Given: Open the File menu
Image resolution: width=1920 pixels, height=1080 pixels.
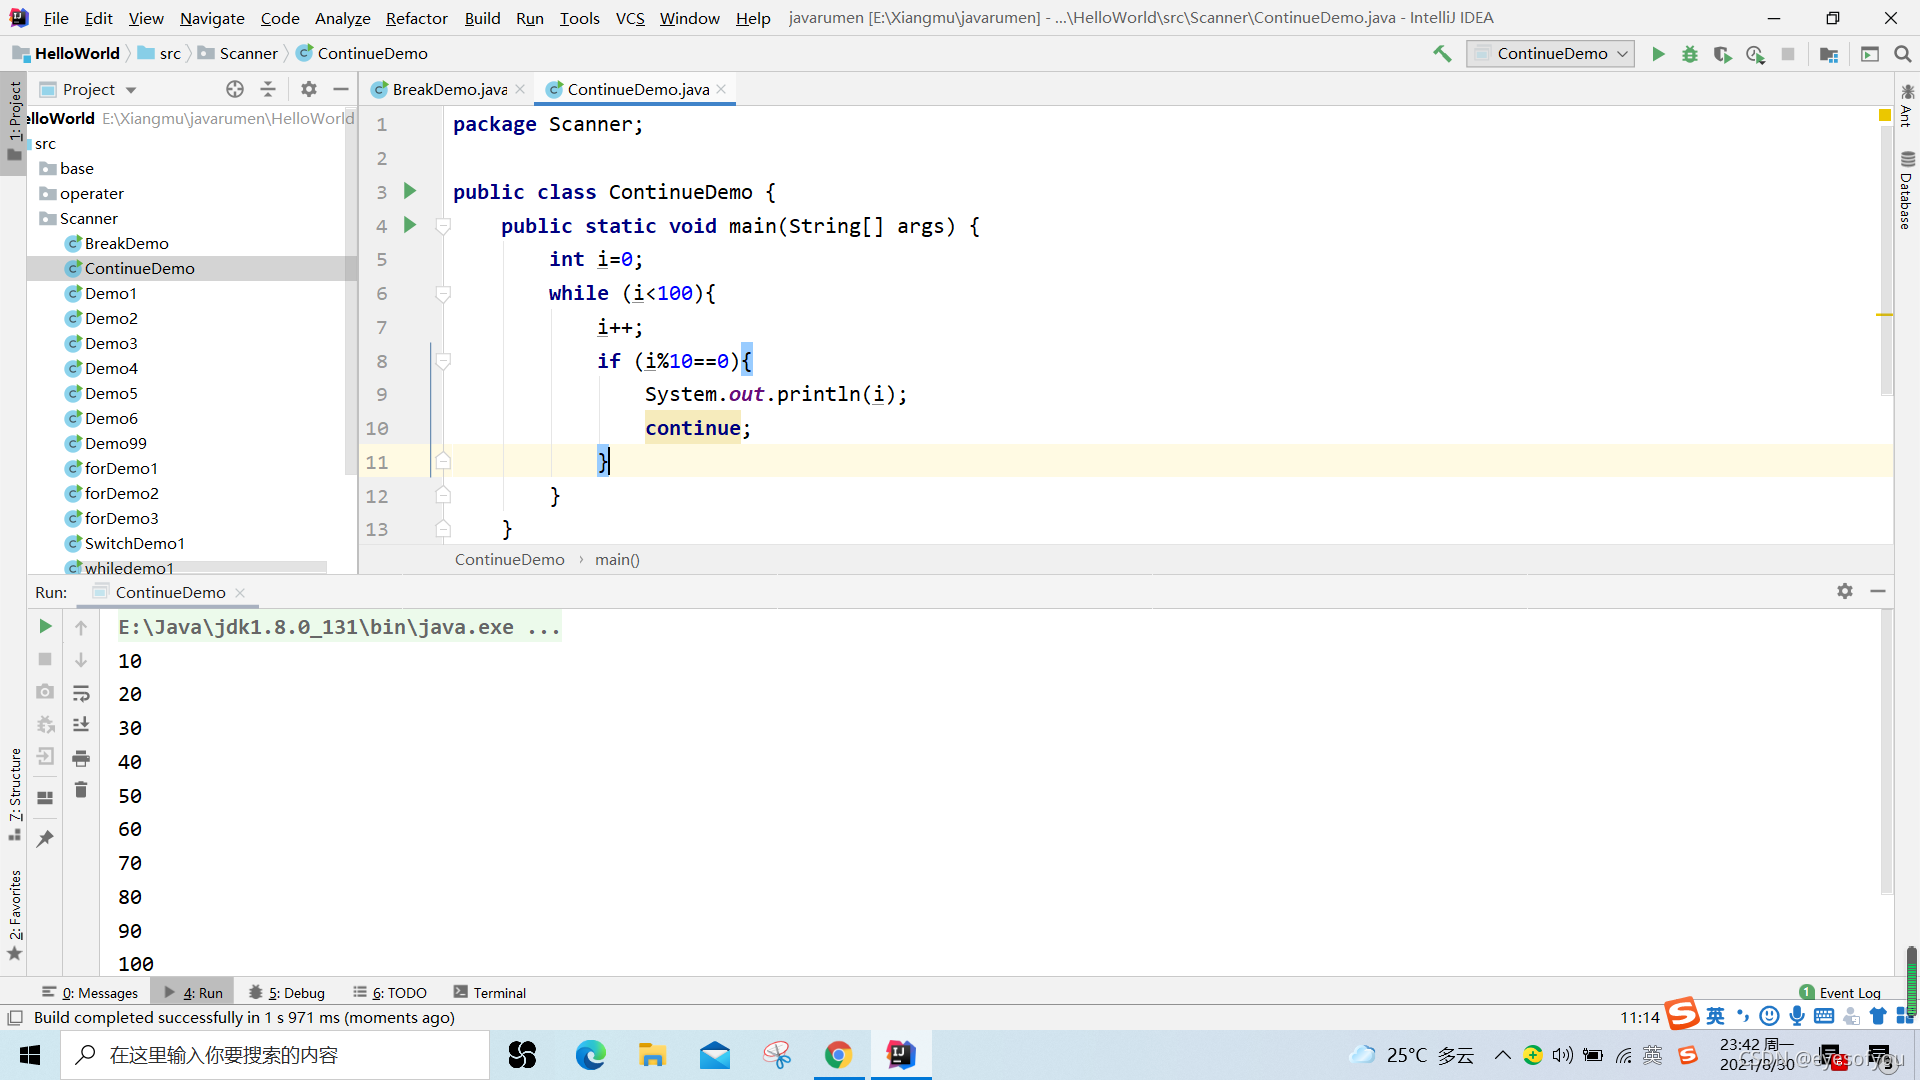Looking at the screenshot, I should coord(56,18).
